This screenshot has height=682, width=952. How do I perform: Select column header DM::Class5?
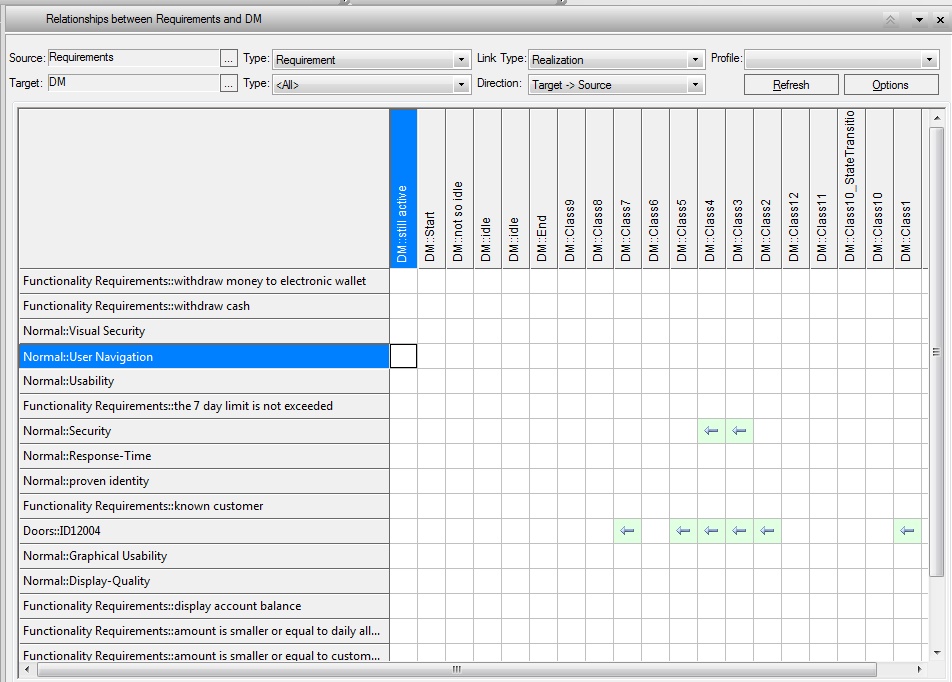(x=683, y=188)
